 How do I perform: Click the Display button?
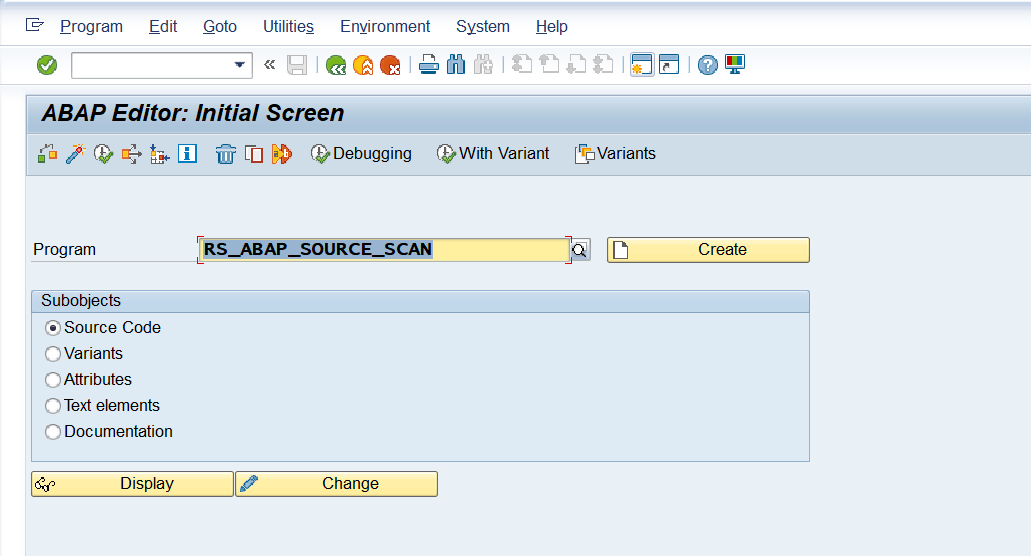tap(132, 484)
